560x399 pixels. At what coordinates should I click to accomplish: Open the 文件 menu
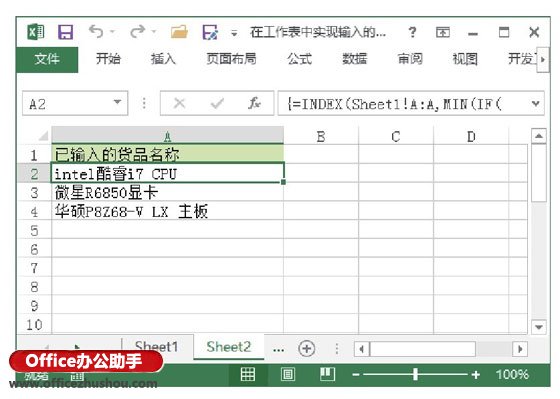(x=47, y=59)
